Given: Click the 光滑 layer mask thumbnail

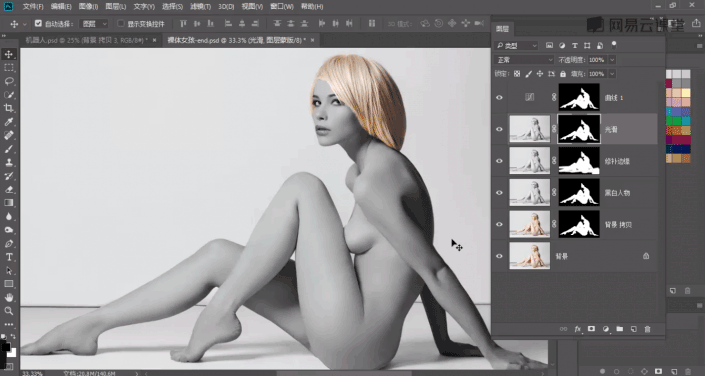Looking at the screenshot, I should pyautogui.click(x=579, y=129).
